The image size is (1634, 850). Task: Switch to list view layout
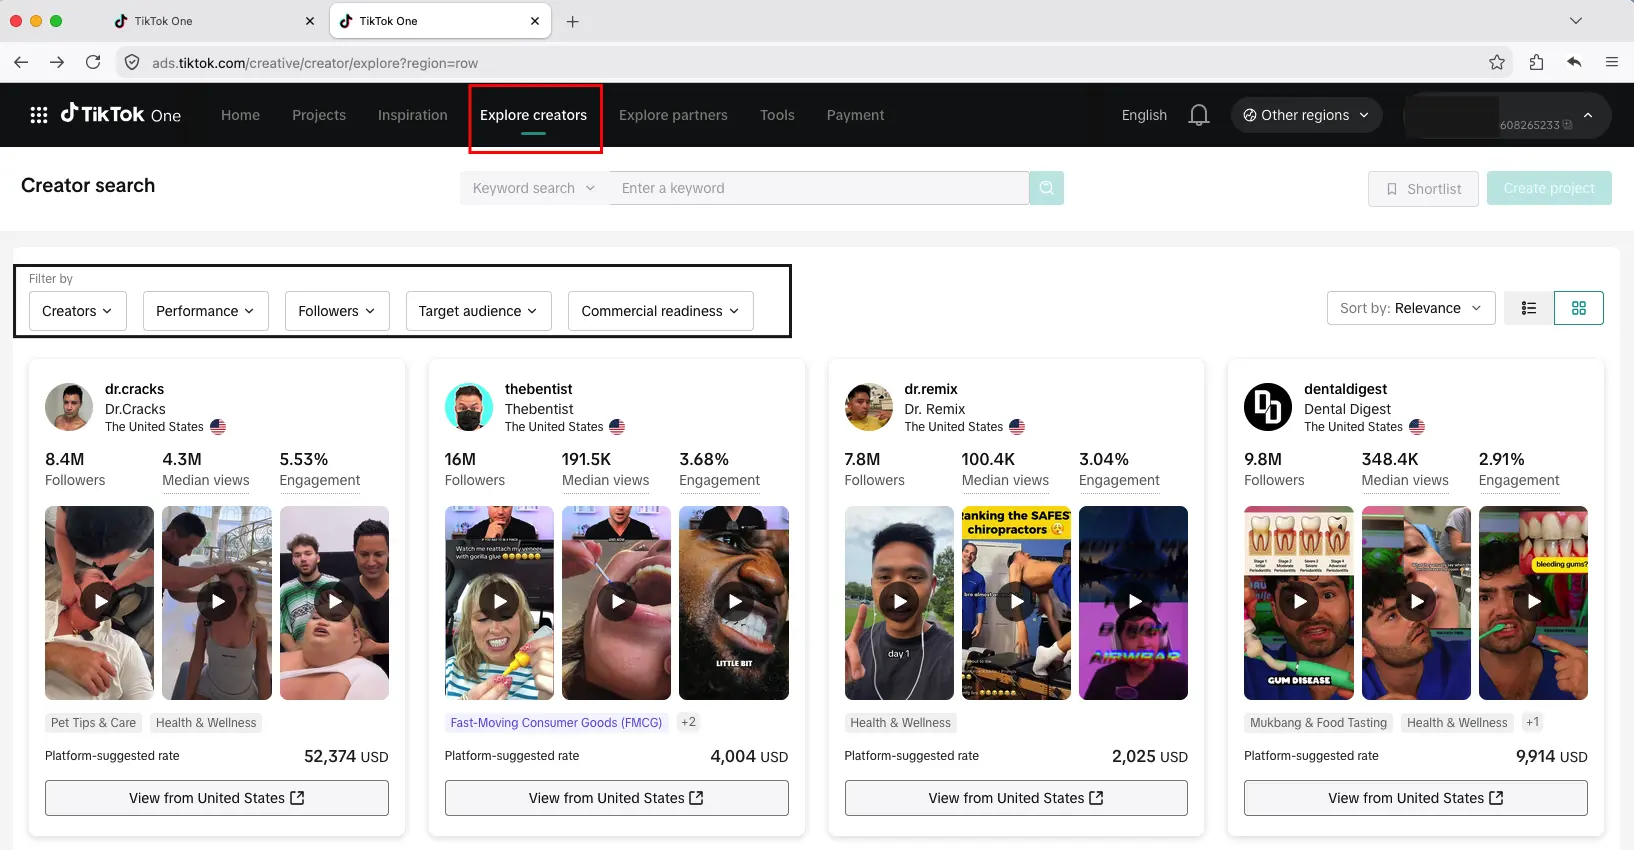coord(1529,308)
